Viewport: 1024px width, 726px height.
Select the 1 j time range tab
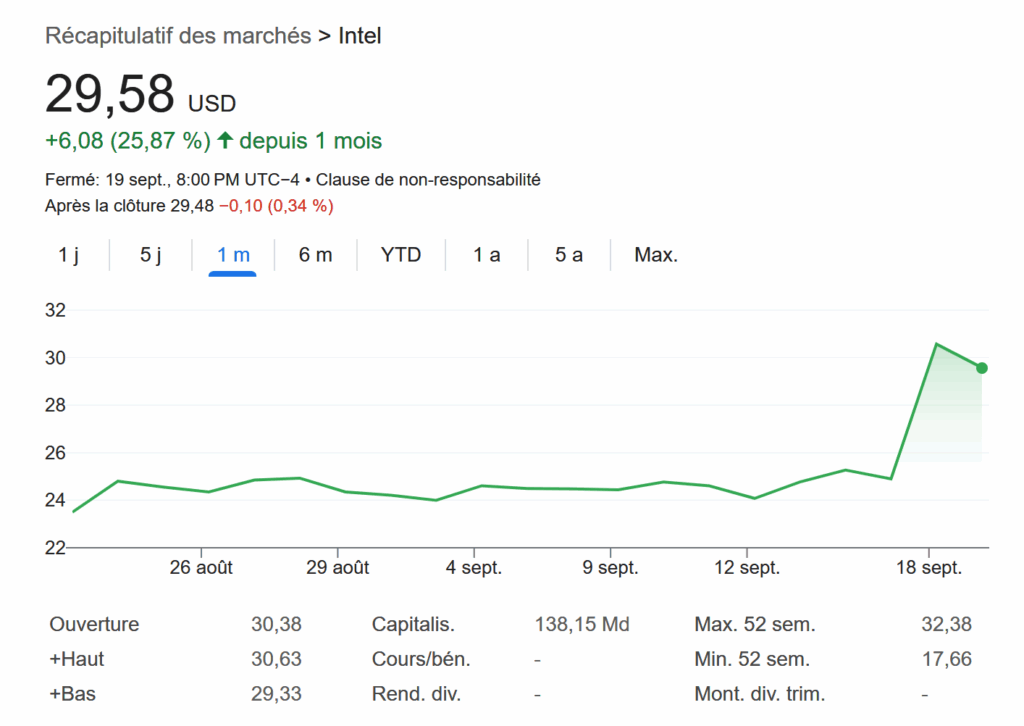pyautogui.click(x=69, y=255)
